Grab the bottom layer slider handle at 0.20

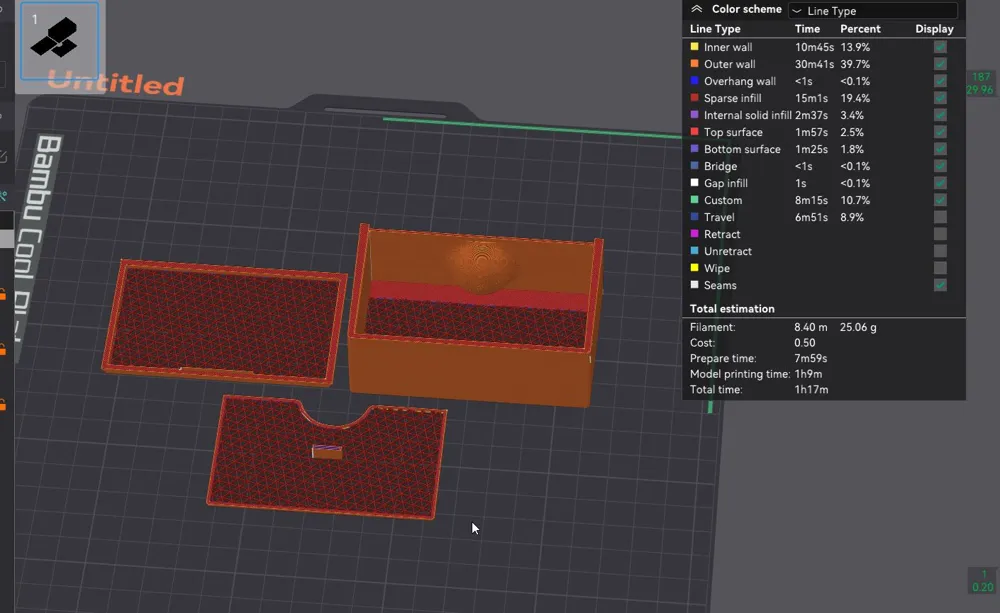click(x=983, y=580)
